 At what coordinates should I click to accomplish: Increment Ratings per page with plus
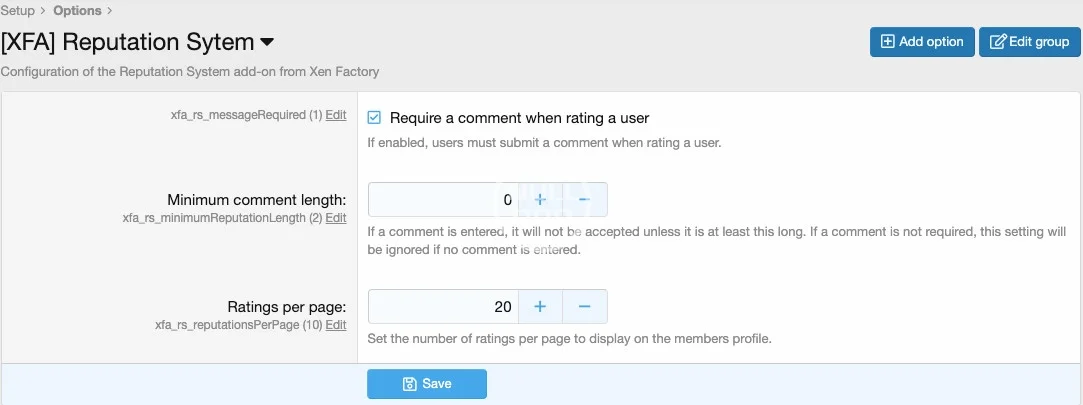coord(540,306)
